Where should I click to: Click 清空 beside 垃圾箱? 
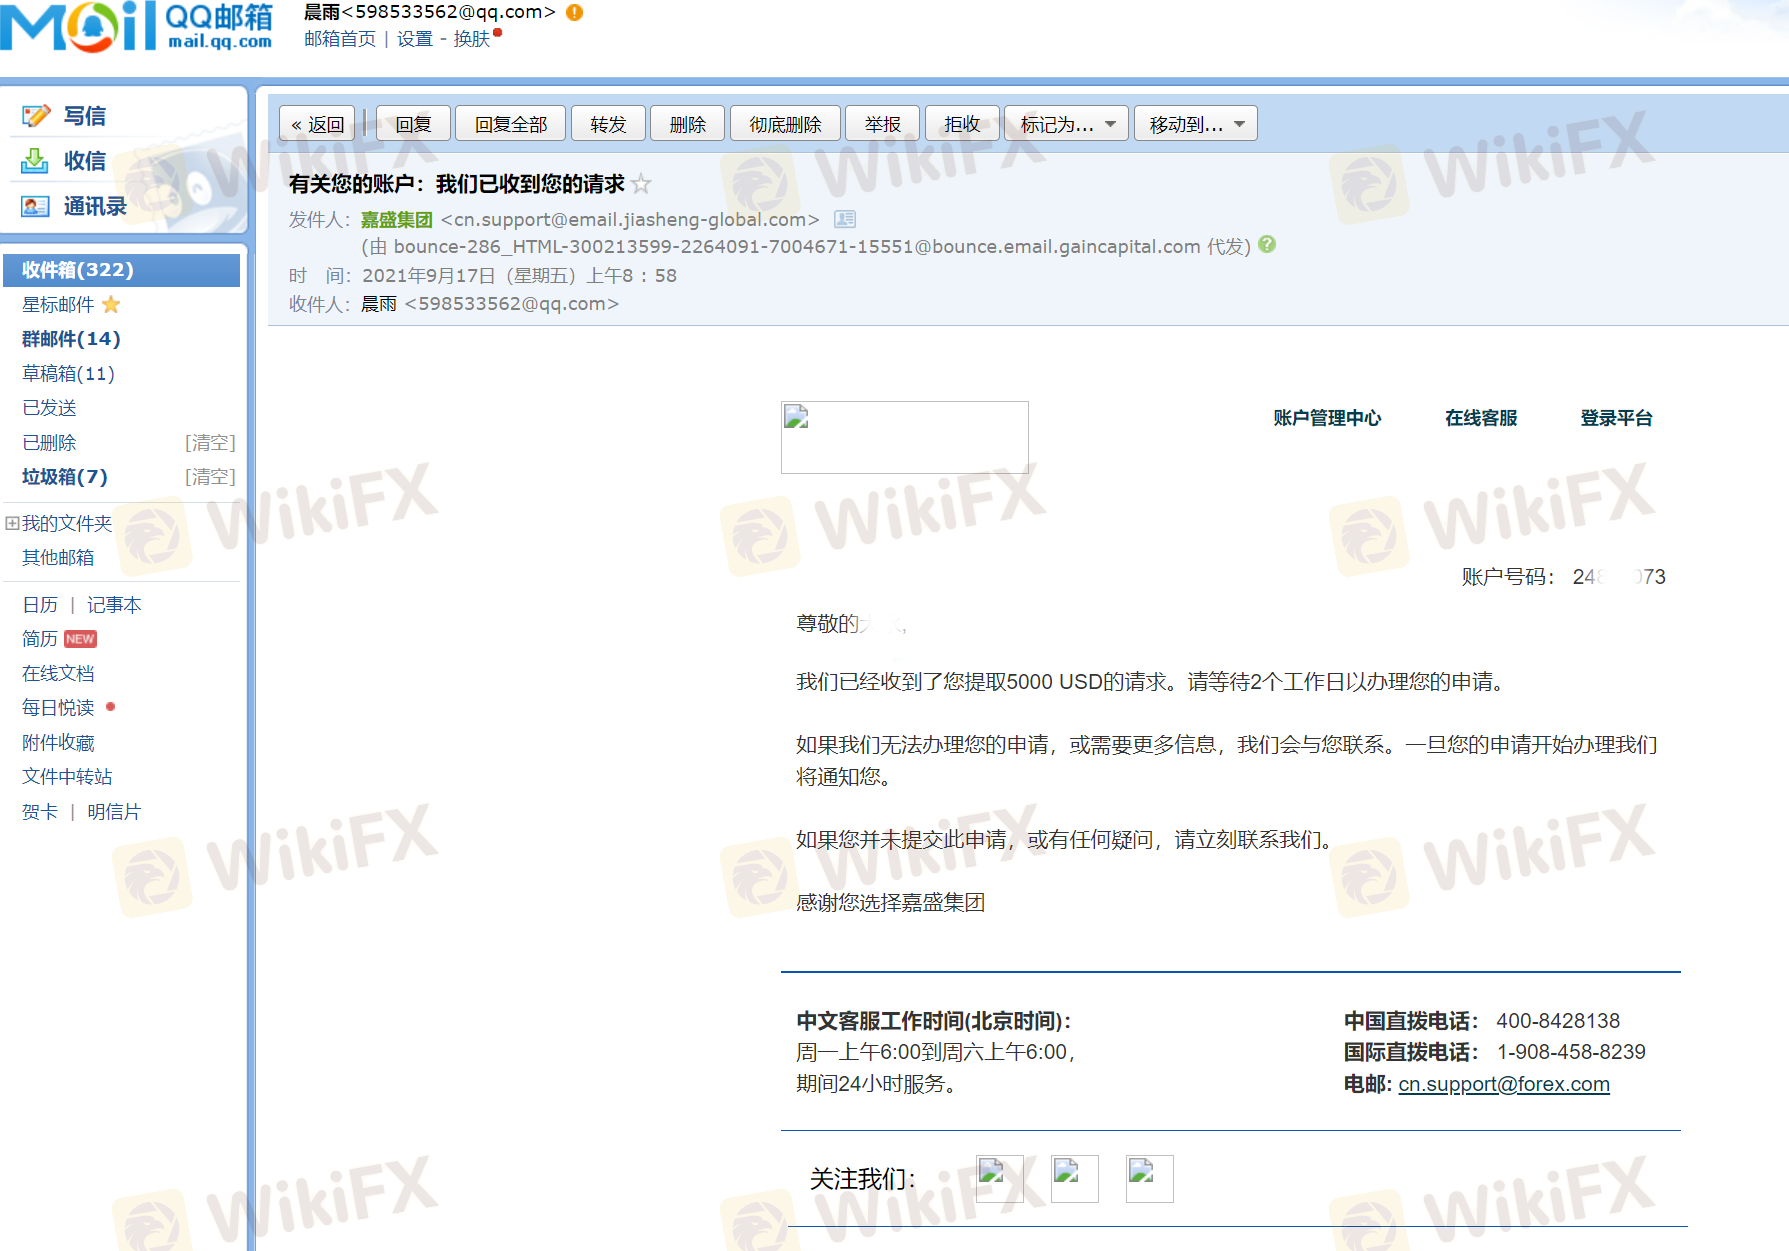210,477
